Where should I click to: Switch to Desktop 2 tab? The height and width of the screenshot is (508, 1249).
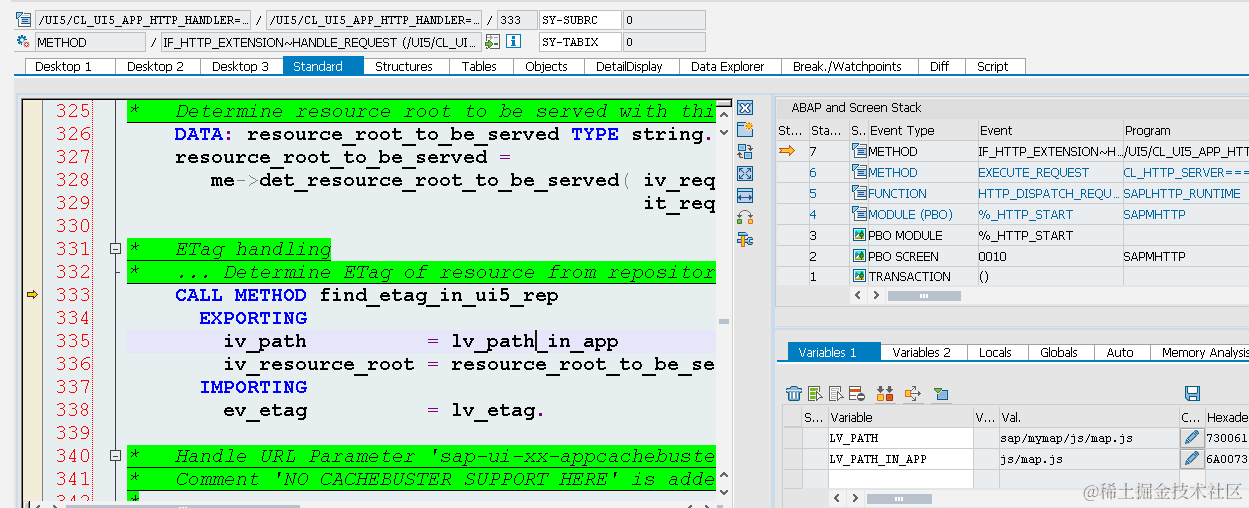coord(156,66)
